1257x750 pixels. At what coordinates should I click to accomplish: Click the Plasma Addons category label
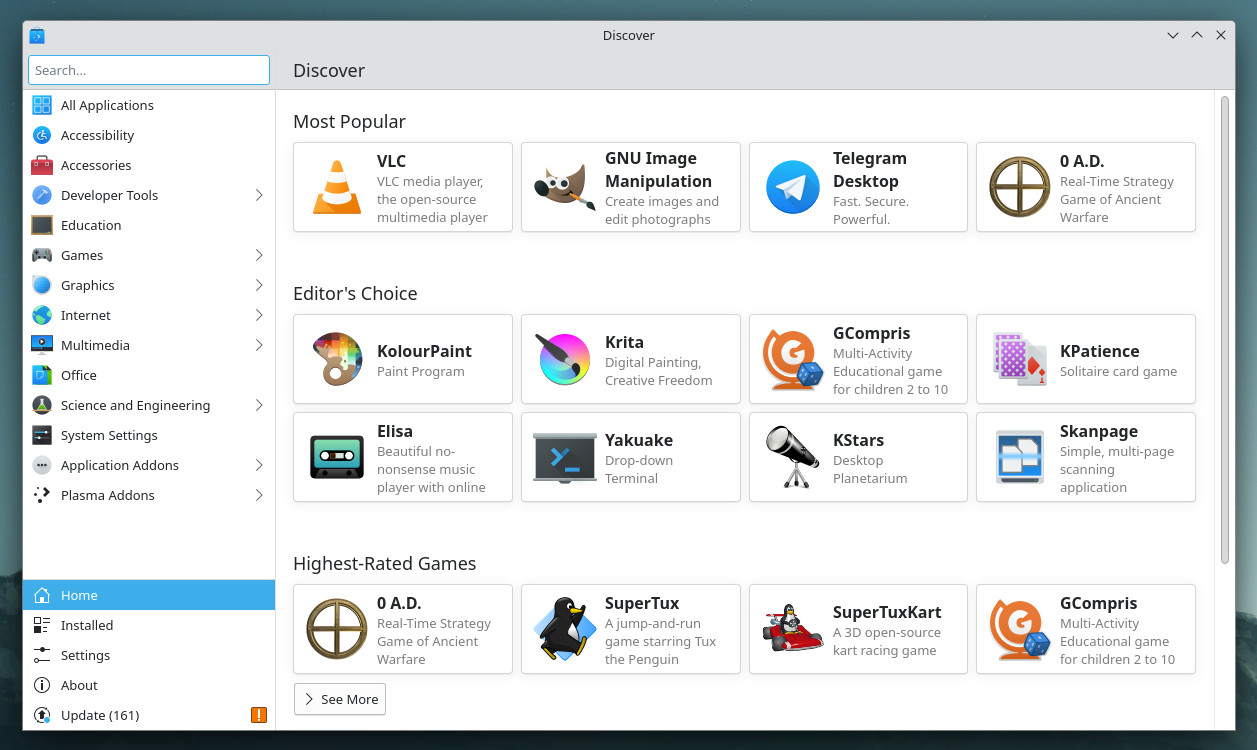pos(108,495)
